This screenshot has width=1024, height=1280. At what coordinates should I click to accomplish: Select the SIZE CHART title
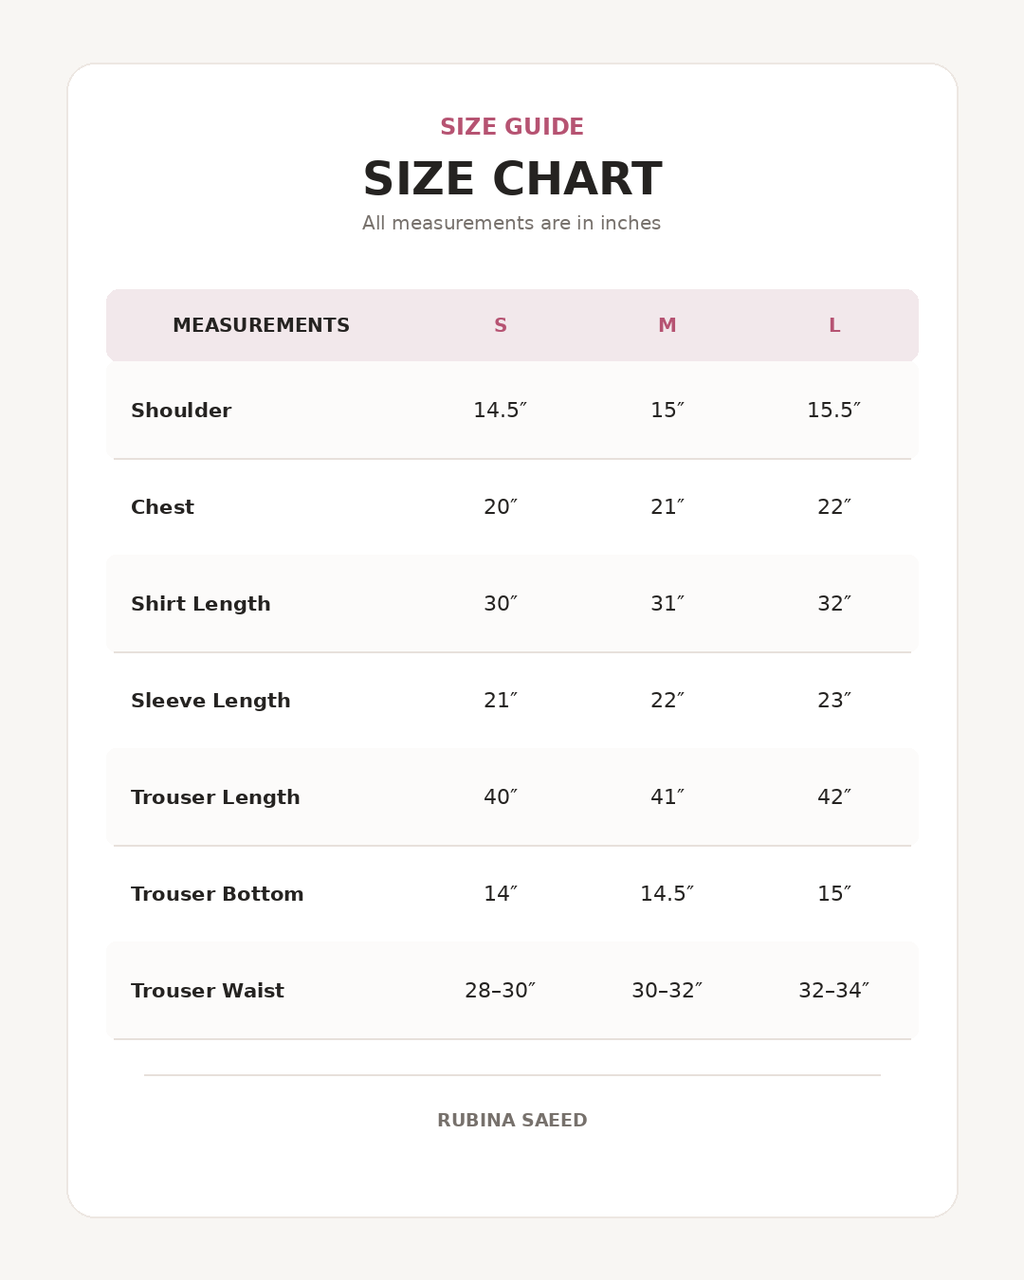point(512,180)
